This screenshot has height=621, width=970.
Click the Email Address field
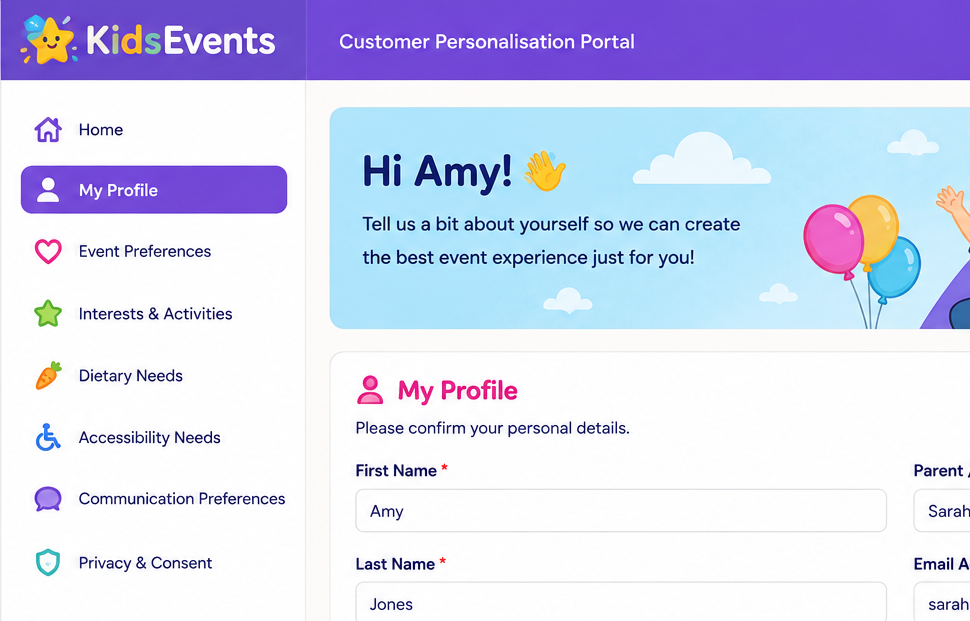[942, 602]
